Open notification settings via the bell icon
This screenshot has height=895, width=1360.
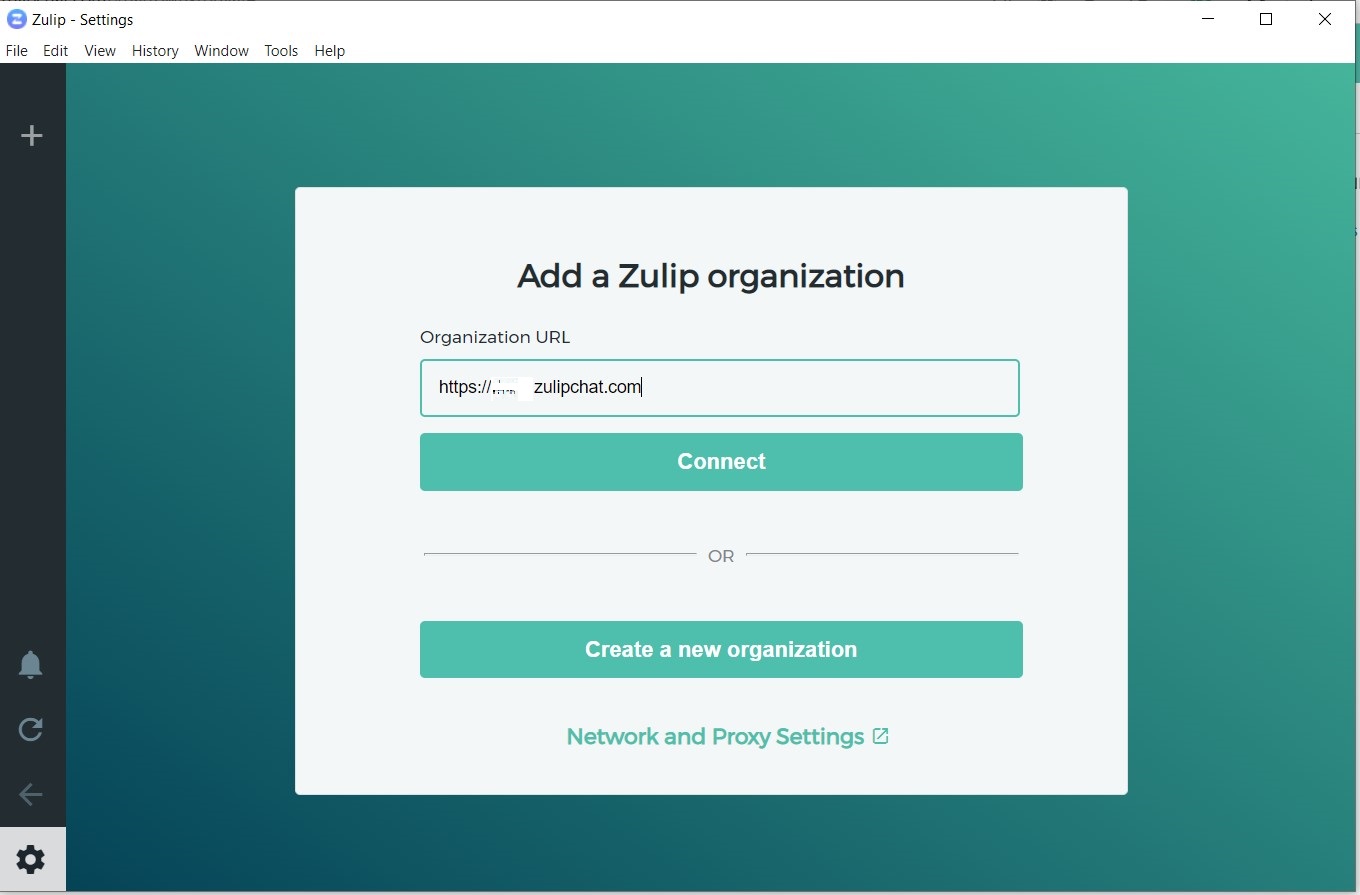[x=31, y=664]
